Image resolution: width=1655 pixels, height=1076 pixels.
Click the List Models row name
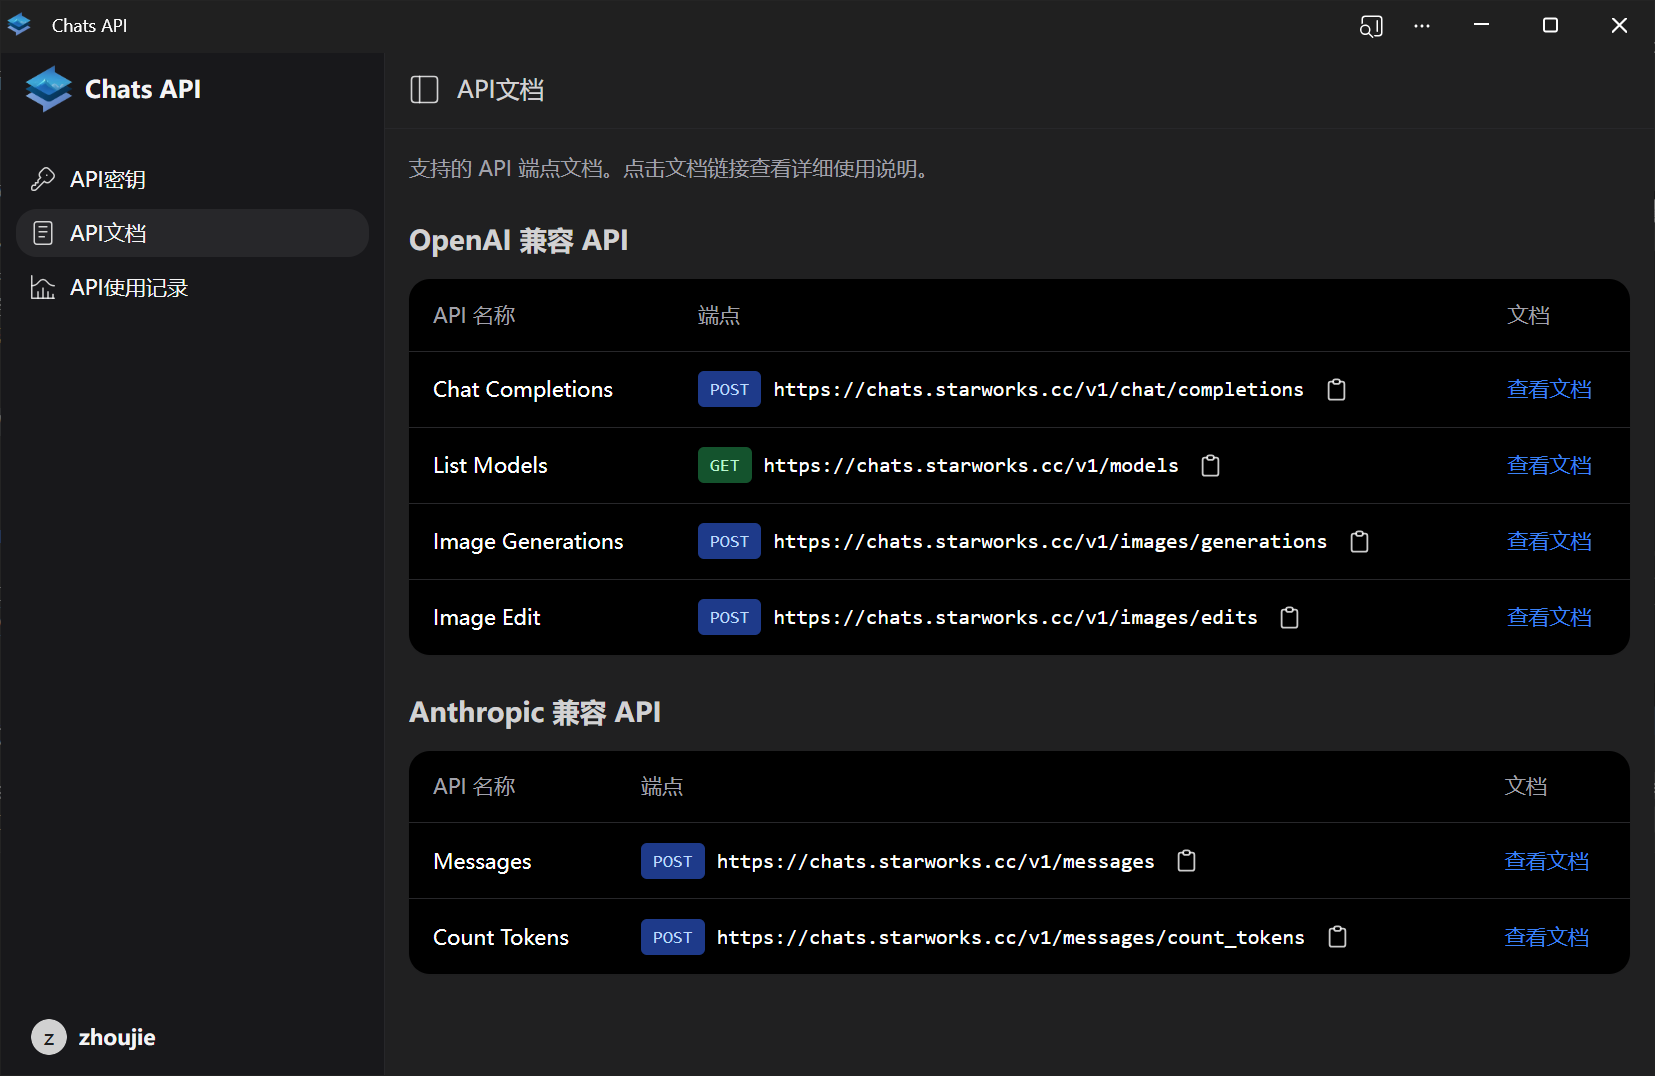tap(490, 466)
